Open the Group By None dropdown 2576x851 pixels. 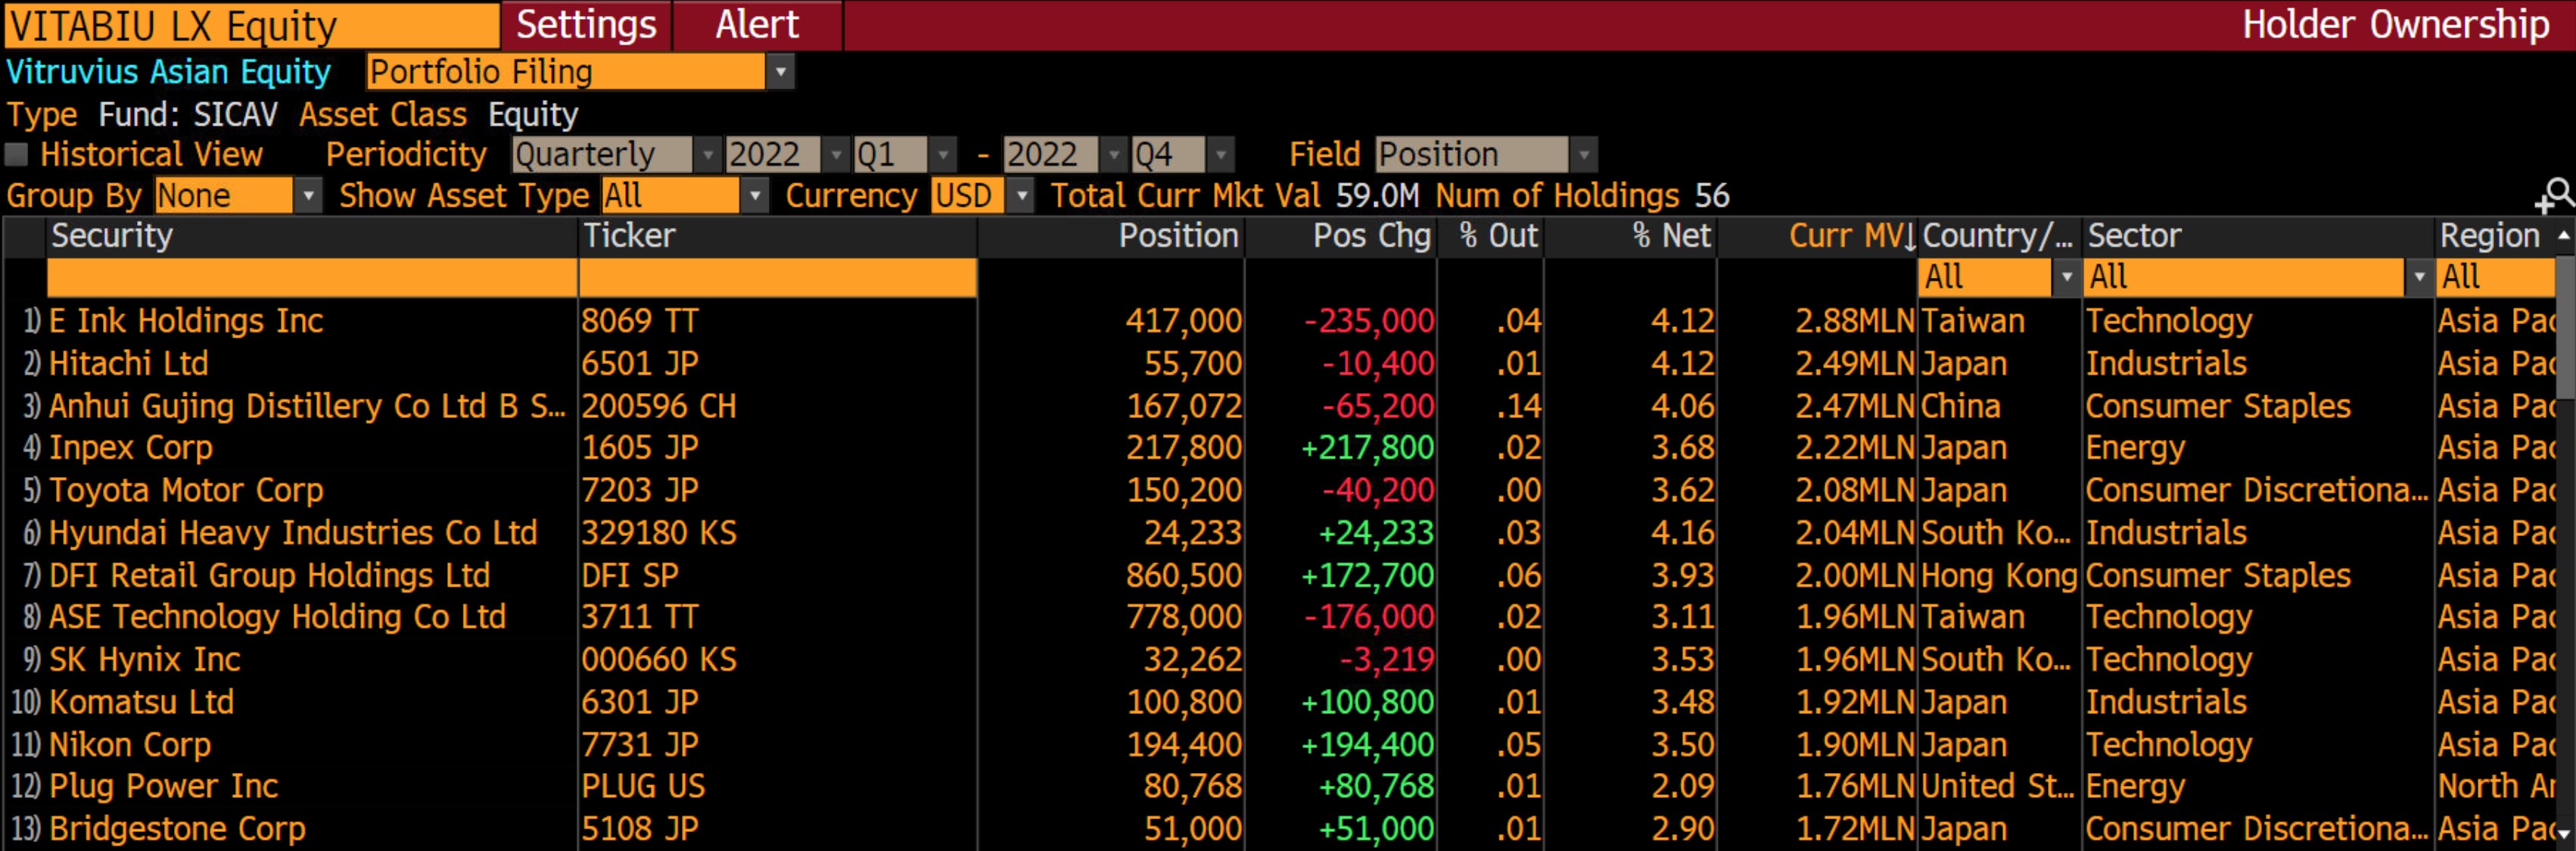pos(237,196)
